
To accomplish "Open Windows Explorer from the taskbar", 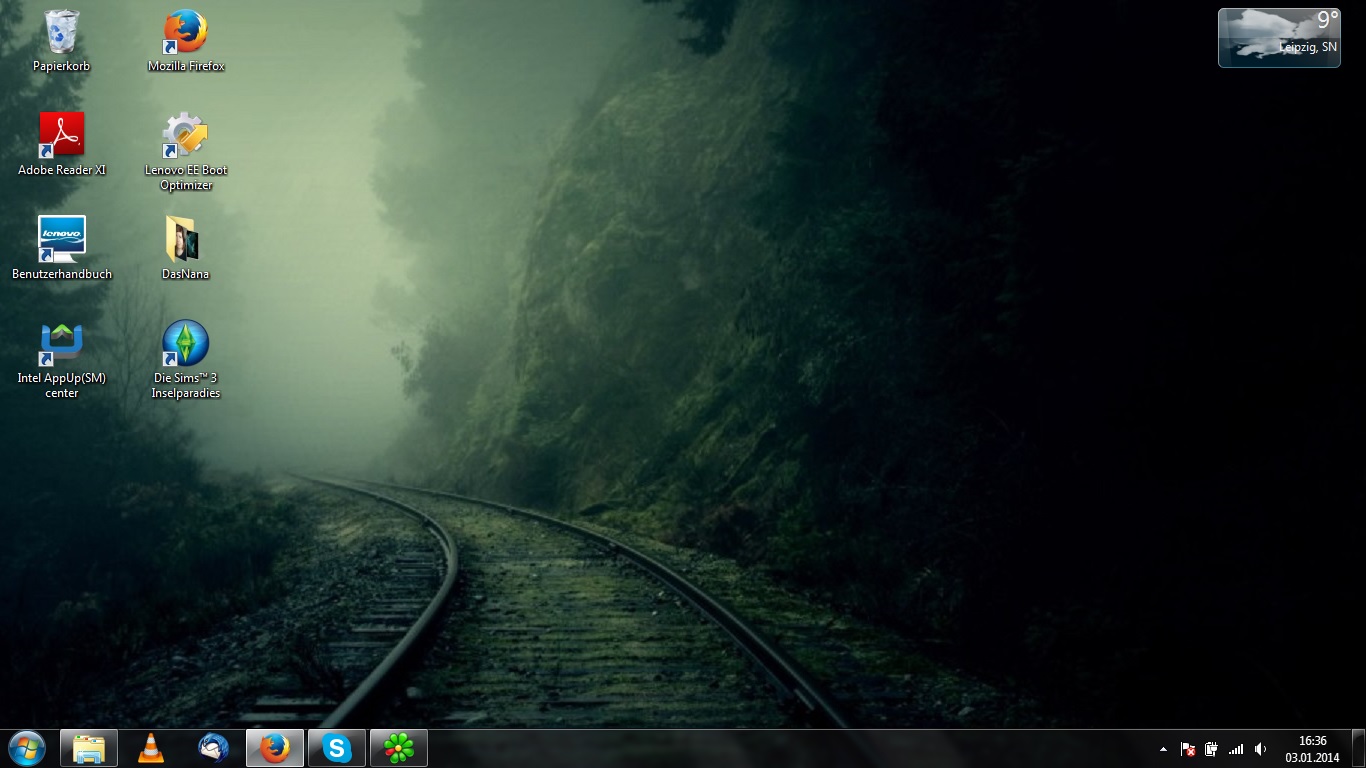I will [89, 748].
